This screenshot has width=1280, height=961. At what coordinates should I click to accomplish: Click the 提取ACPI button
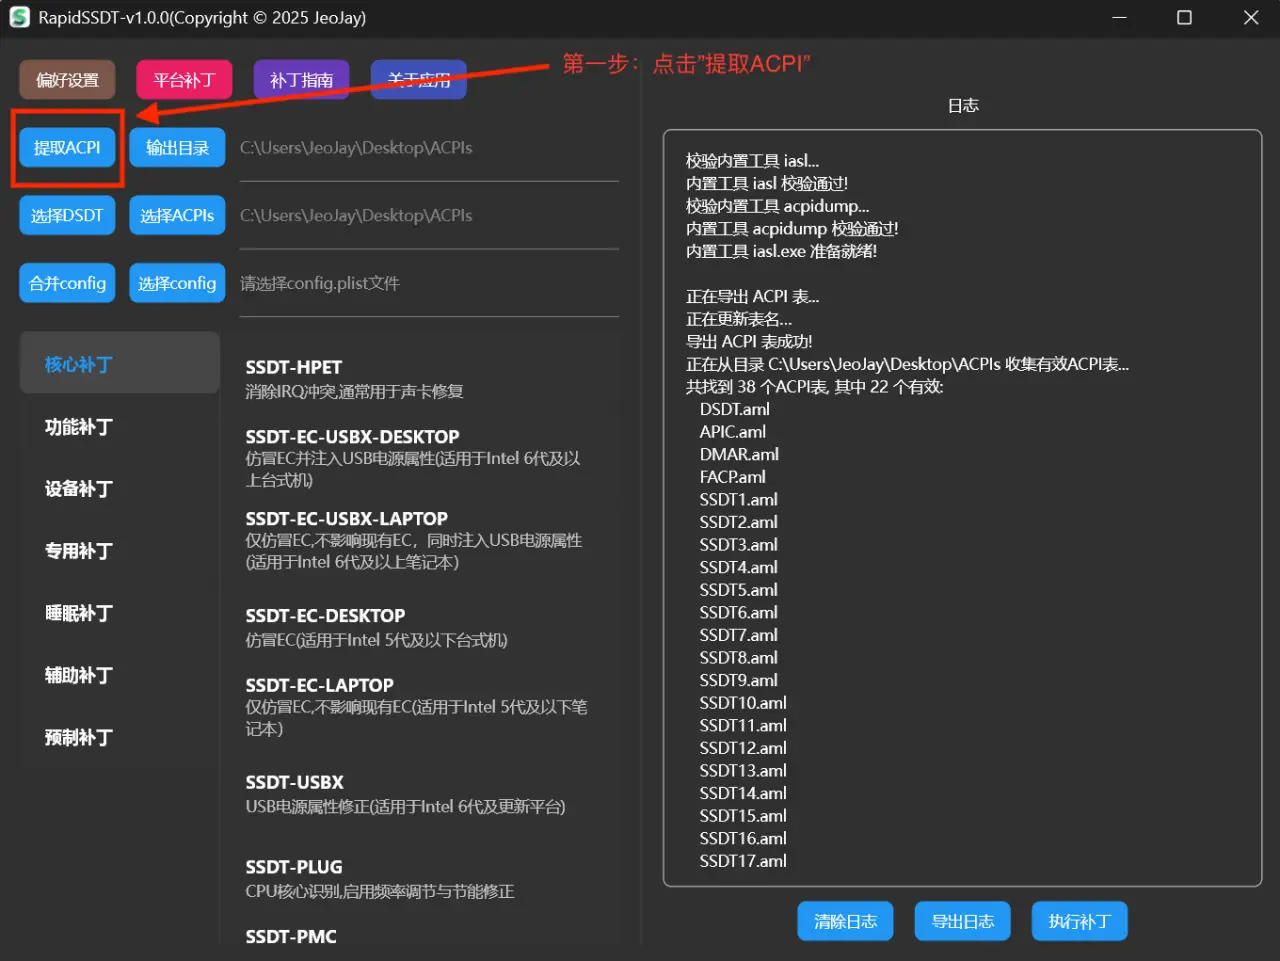click(x=67, y=148)
